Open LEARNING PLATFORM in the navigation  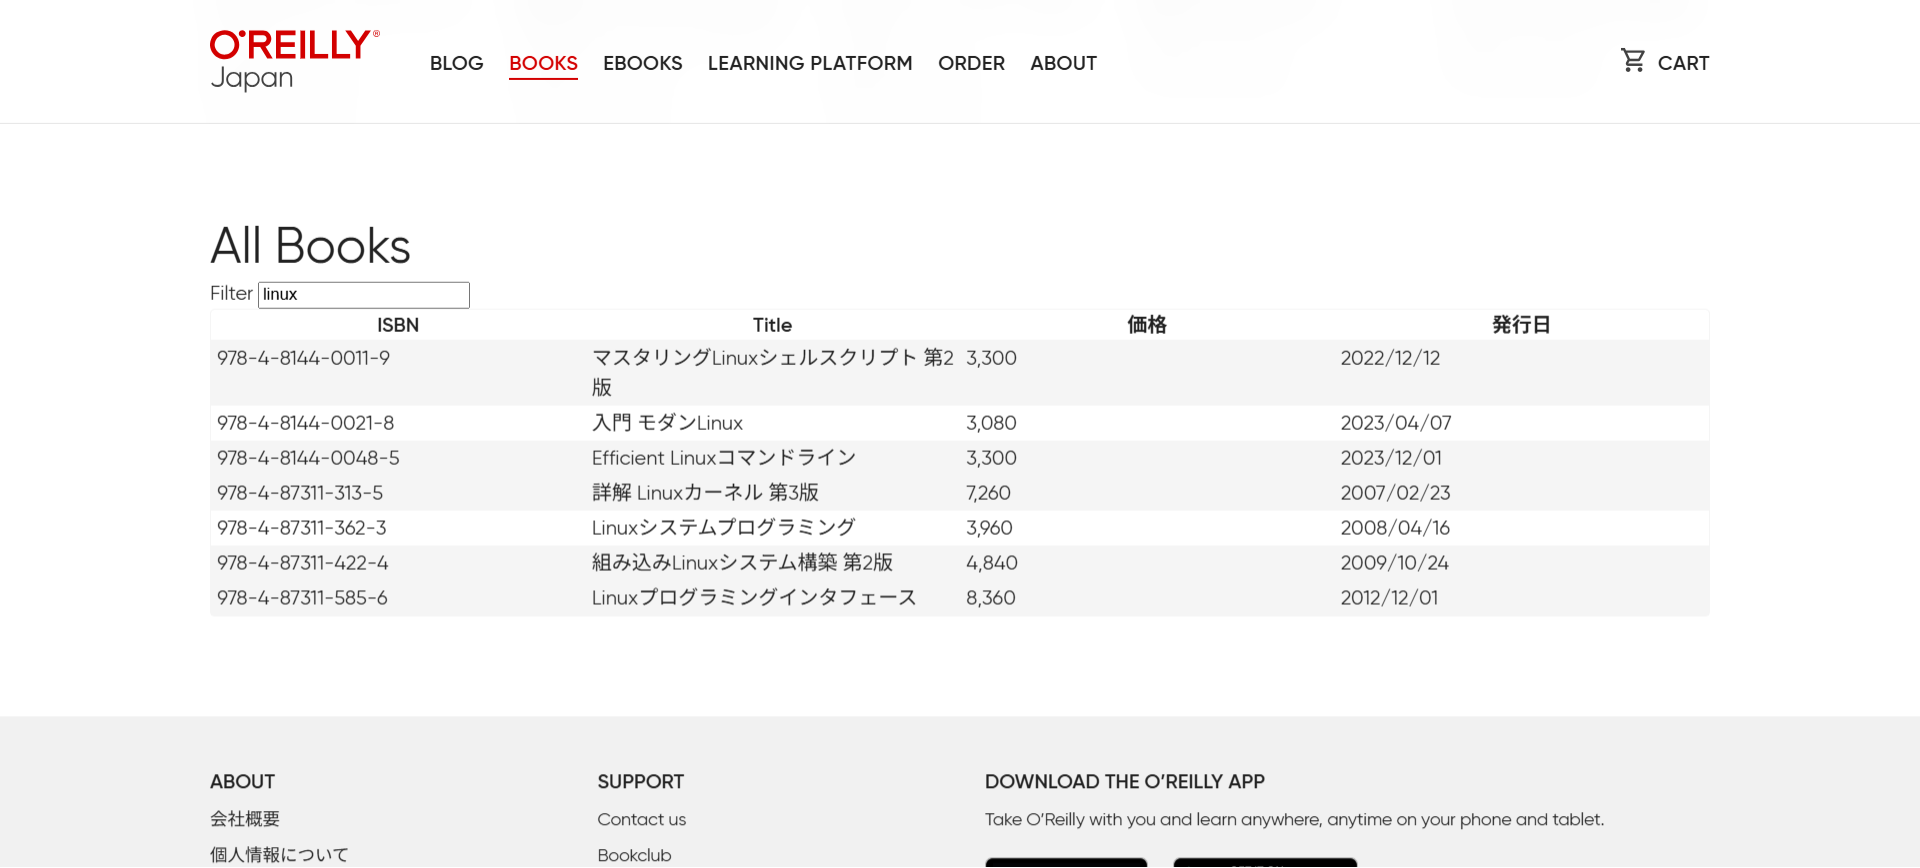(810, 63)
